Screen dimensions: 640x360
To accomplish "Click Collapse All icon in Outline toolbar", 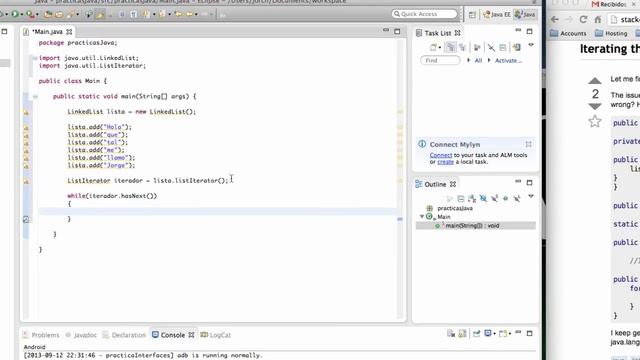I will click(x=461, y=199).
